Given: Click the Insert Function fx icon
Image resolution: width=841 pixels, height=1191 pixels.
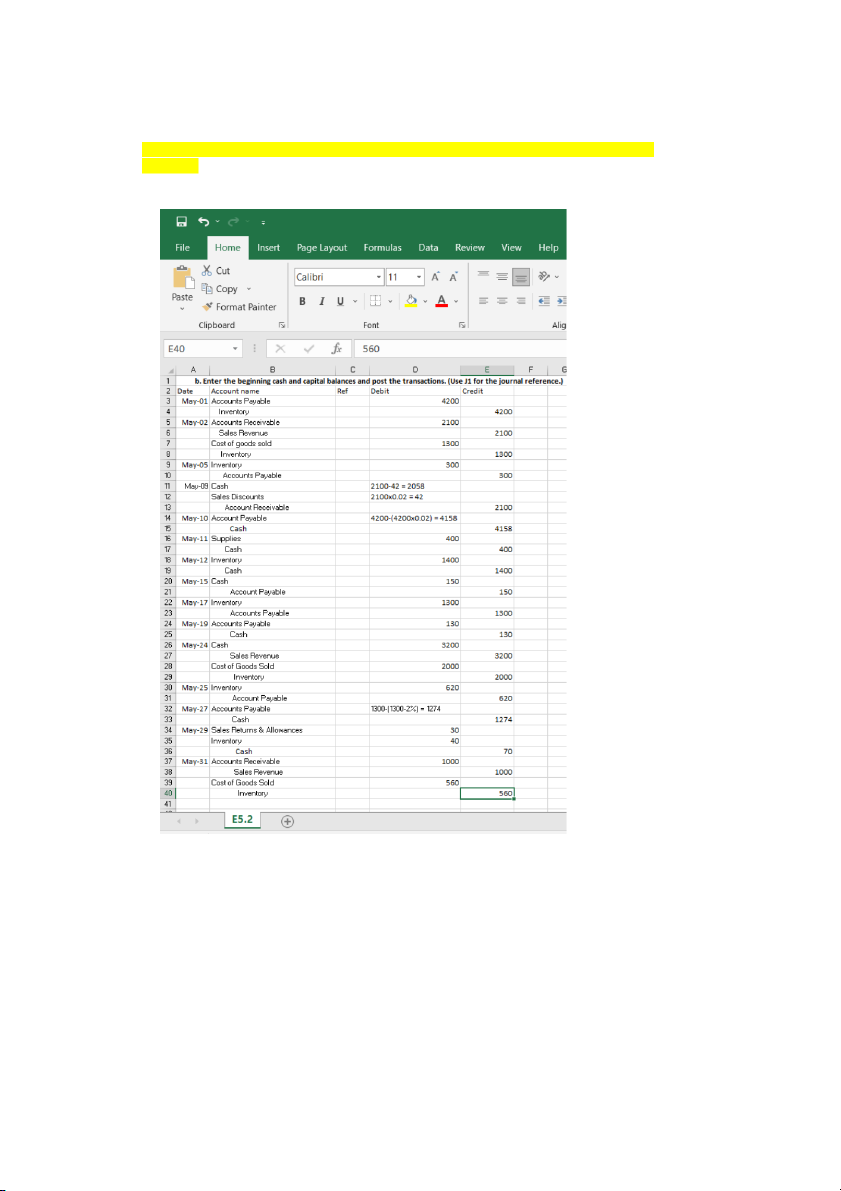Looking at the screenshot, I should pyautogui.click(x=338, y=349).
